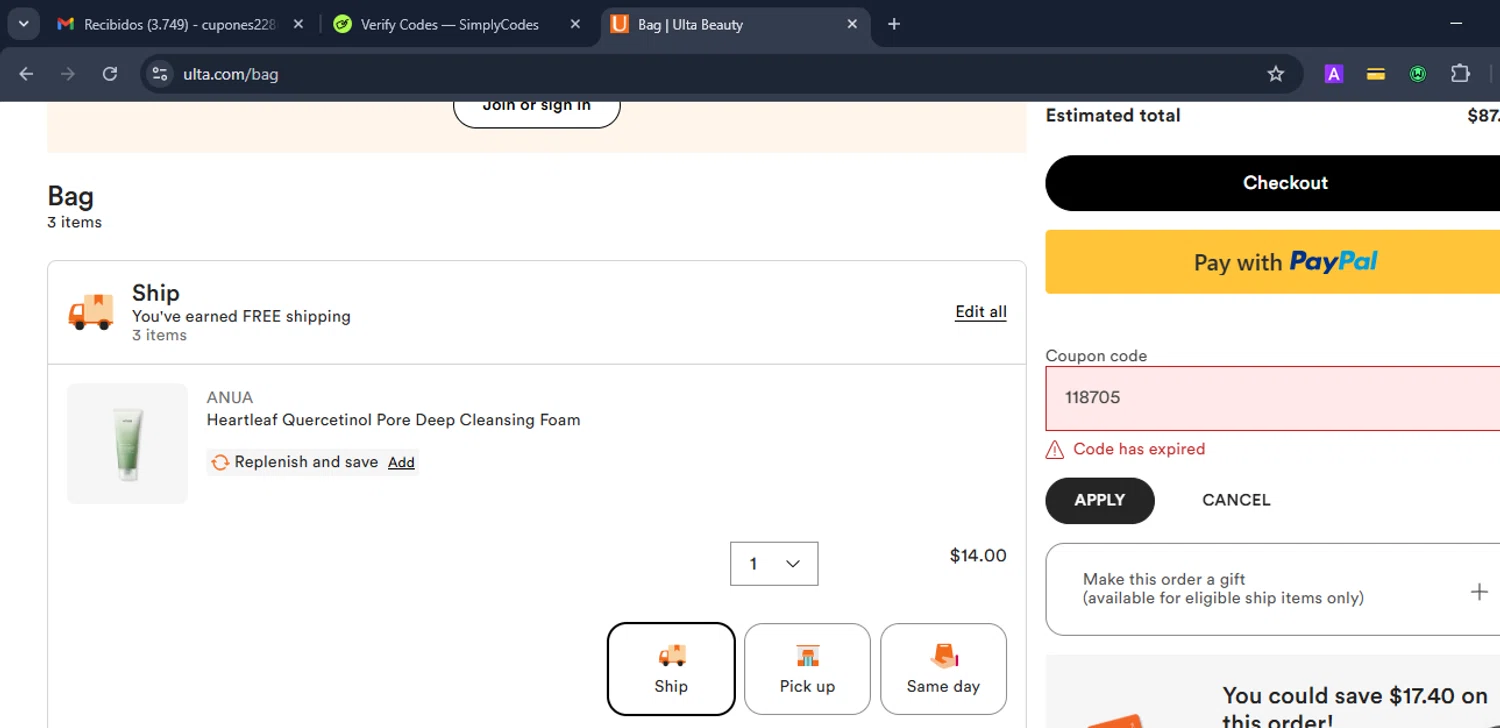Open the quantity dropdown showing 1
Image resolution: width=1500 pixels, height=728 pixels.
pos(774,564)
